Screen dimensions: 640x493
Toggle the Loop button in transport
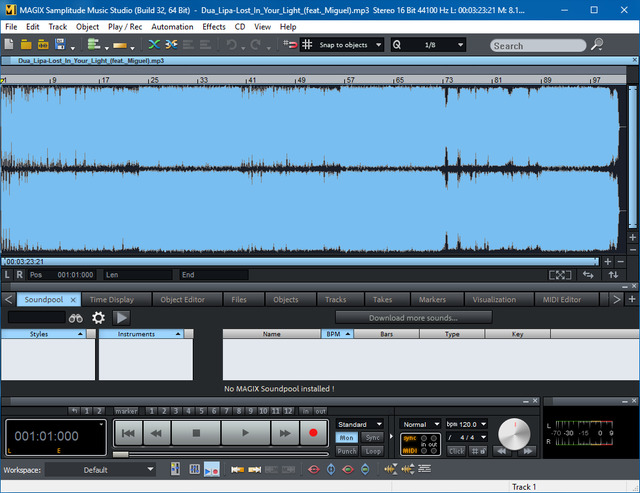[x=372, y=451]
